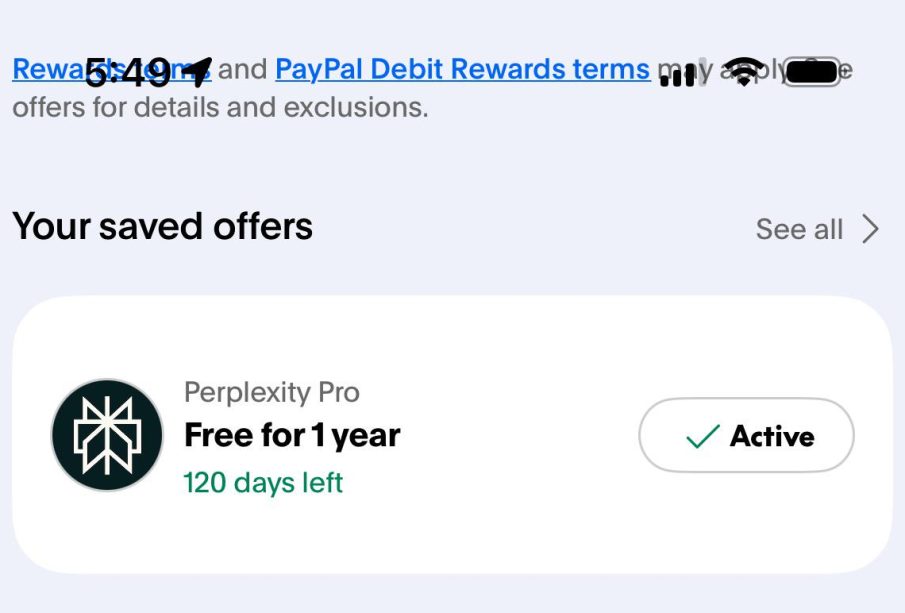Tap the word "and" between the terms links
This screenshot has width=905, height=613.
point(242,69)
